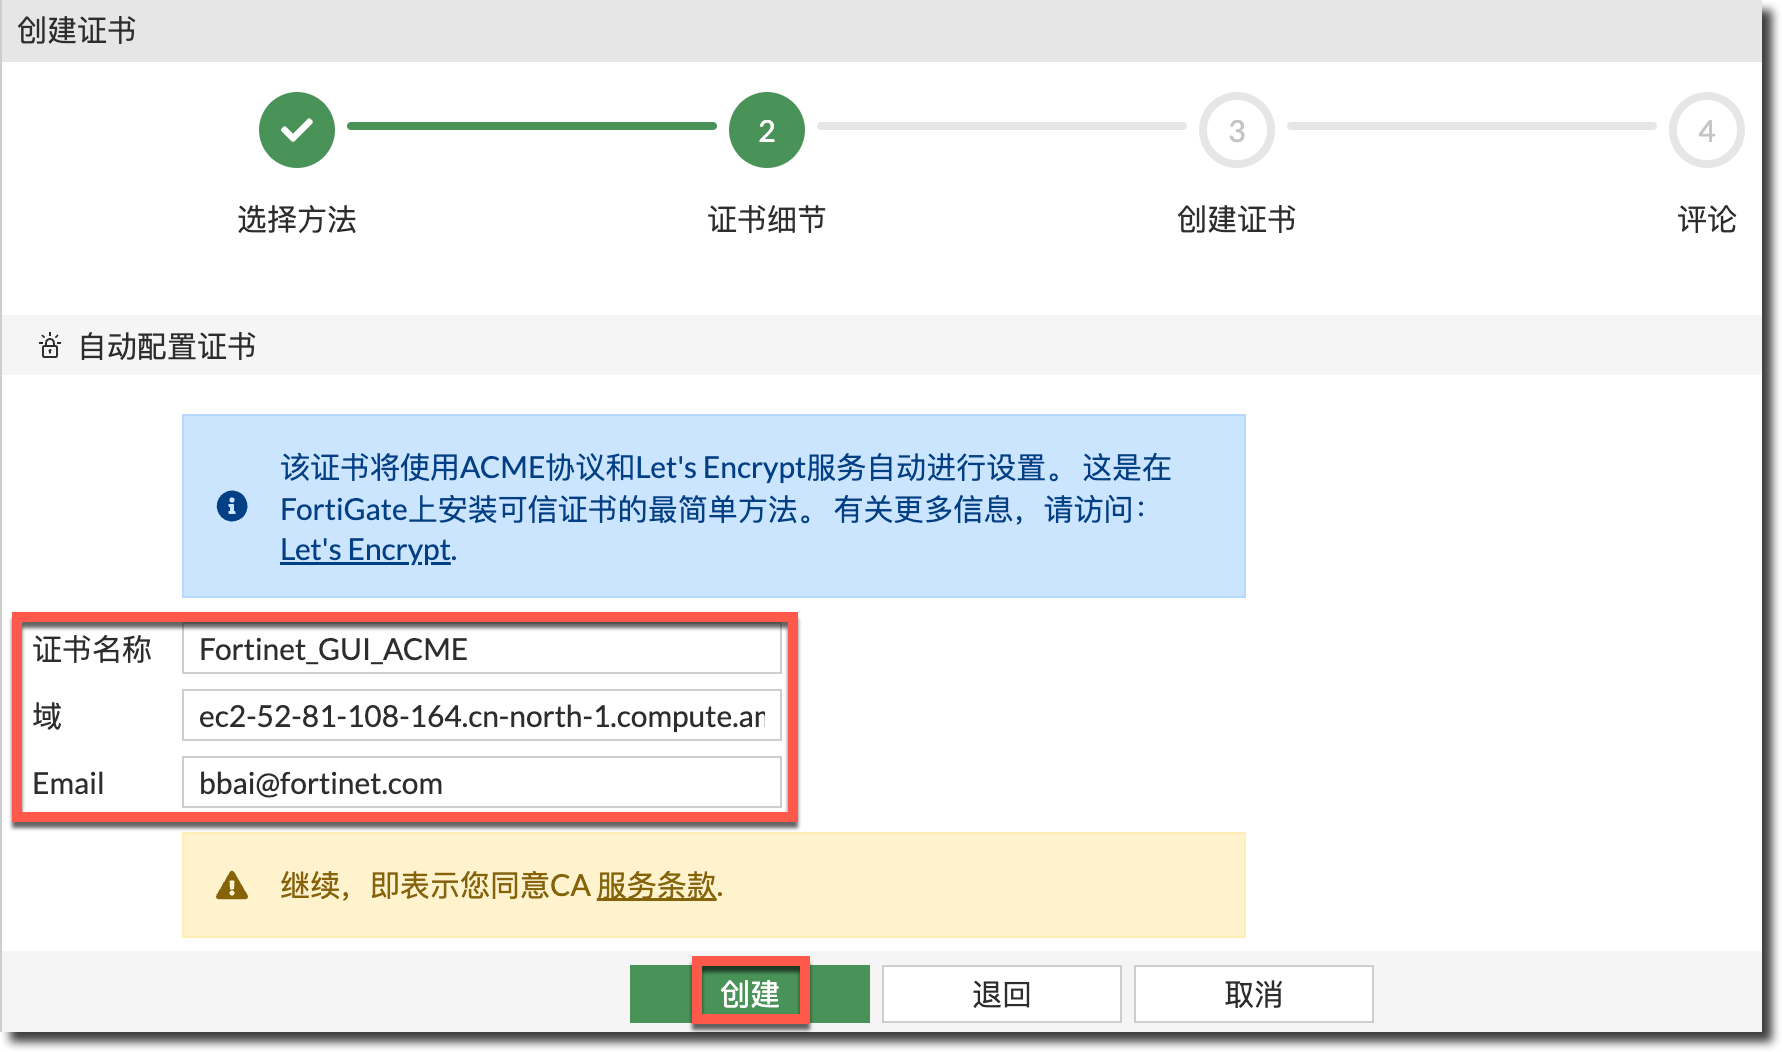Click the 创建证书 step label
Image resolution: width=1782 pixels, height=1052 pixels.
point(1236,219)
